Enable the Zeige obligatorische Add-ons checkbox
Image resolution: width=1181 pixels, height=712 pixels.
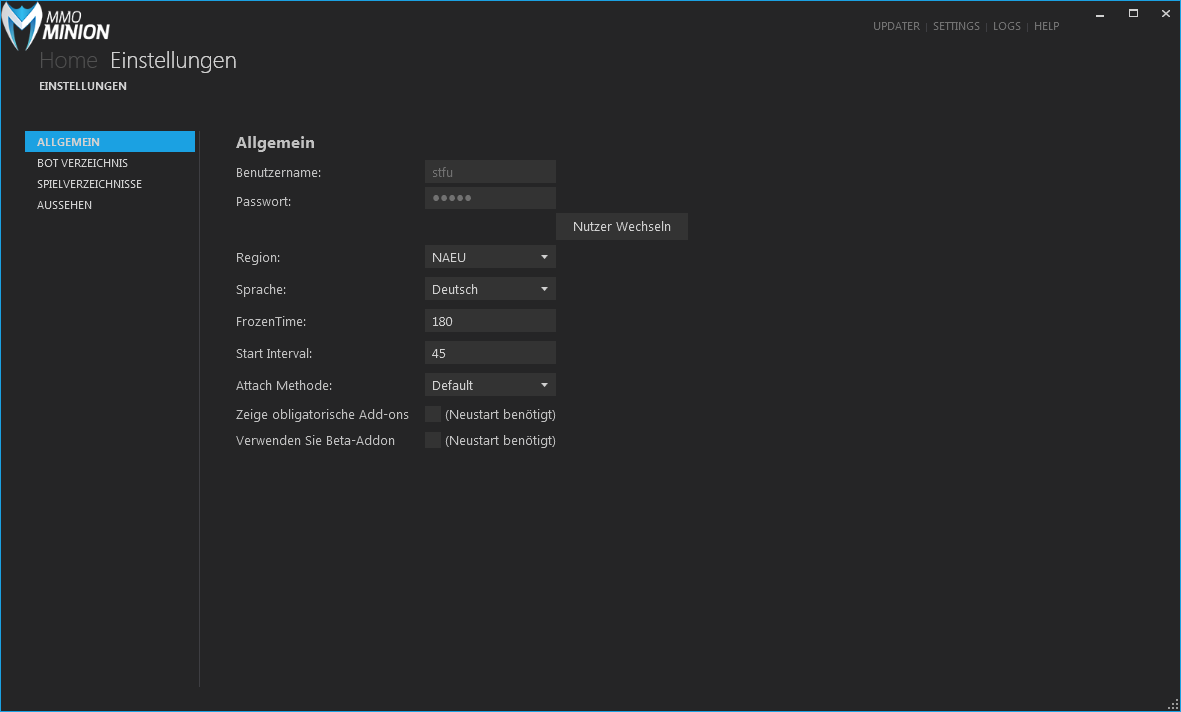[x=433, y=414]
